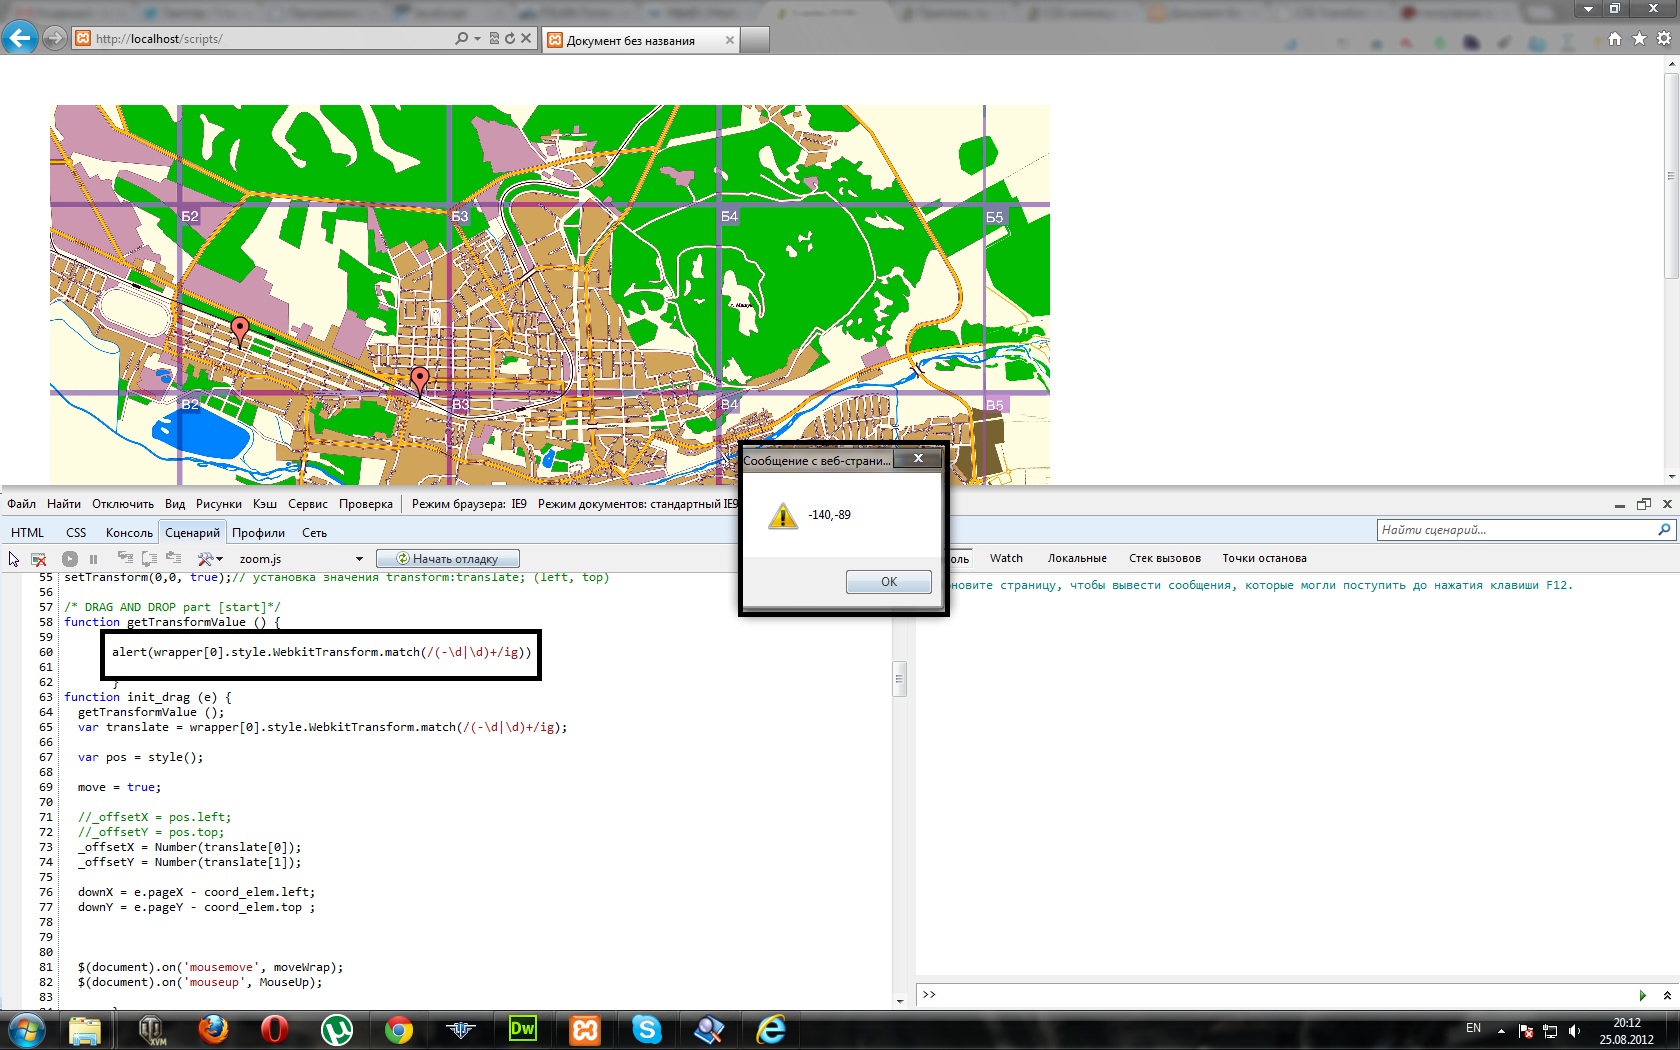1680x1050 pixels.
Task: Open Firefox from the taskbar
Action: pyautogui.click(x=212, y=1030)
